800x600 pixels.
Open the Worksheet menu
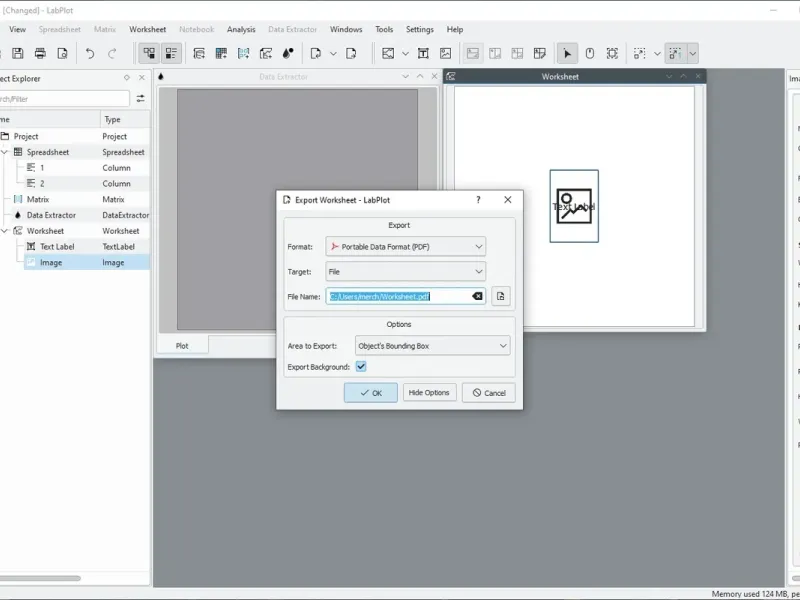[147, 30]
